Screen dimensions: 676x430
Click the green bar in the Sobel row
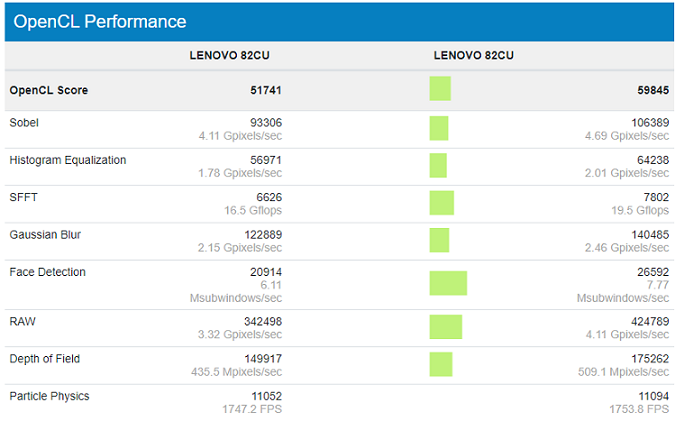[438, 128]
